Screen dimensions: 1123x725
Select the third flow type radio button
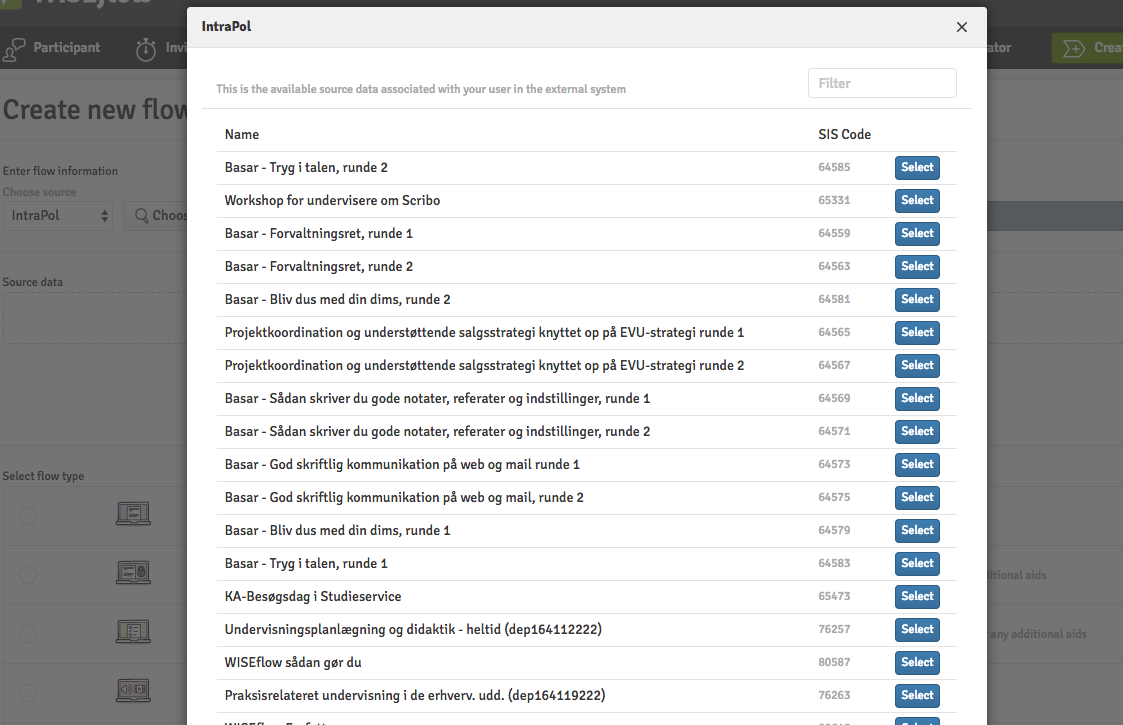click(x=28, y=633)
